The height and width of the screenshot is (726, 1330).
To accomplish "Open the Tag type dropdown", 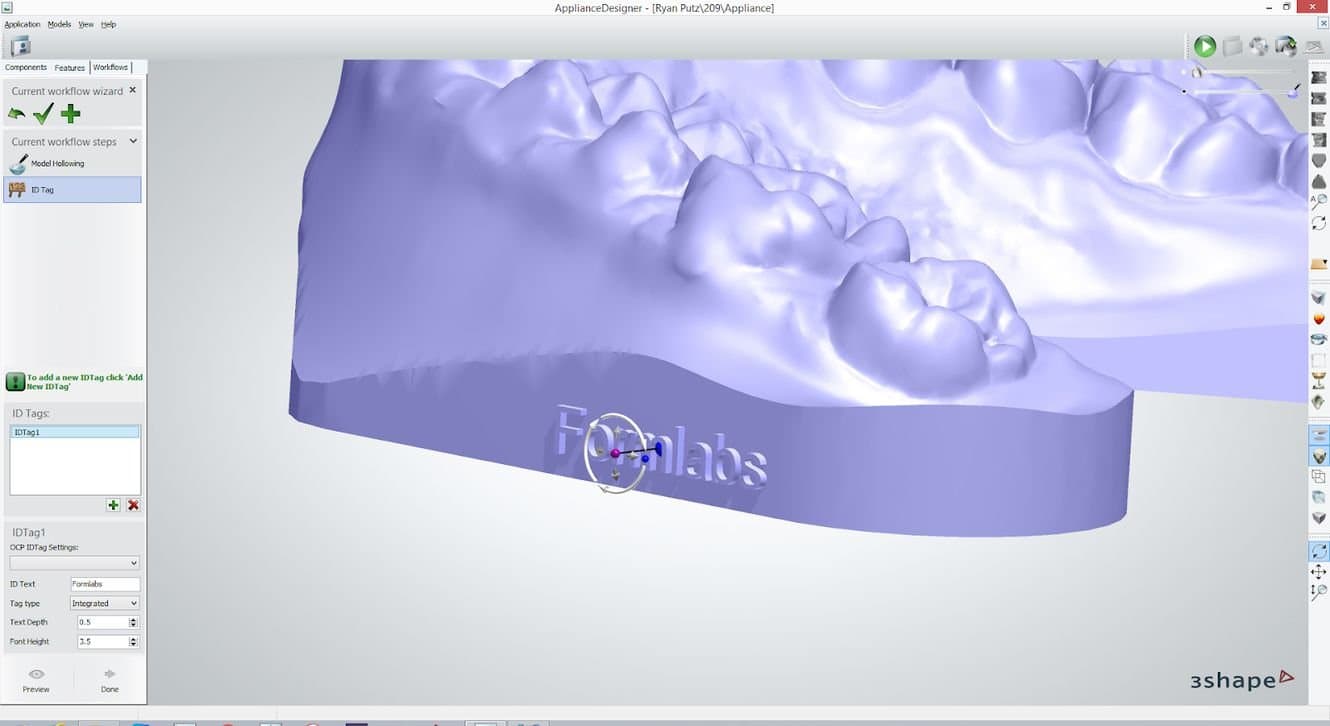I will (105, 603).
